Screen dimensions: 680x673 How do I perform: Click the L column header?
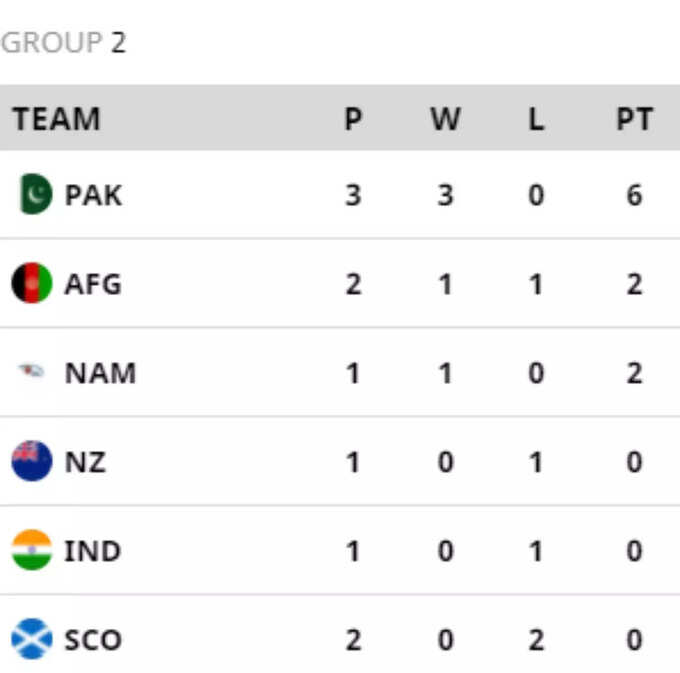pyautogui.click(x=536, y=118)
